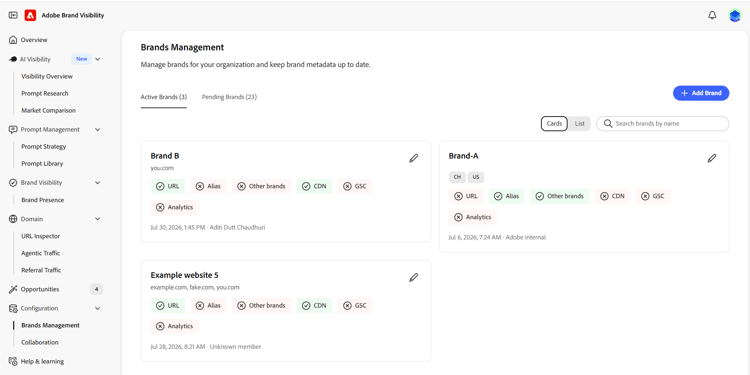This screenshot has width=750, height=375.
Task: Click the Jul 30, 2026 timestamp on Brand B
Action: tap(208, 228)
